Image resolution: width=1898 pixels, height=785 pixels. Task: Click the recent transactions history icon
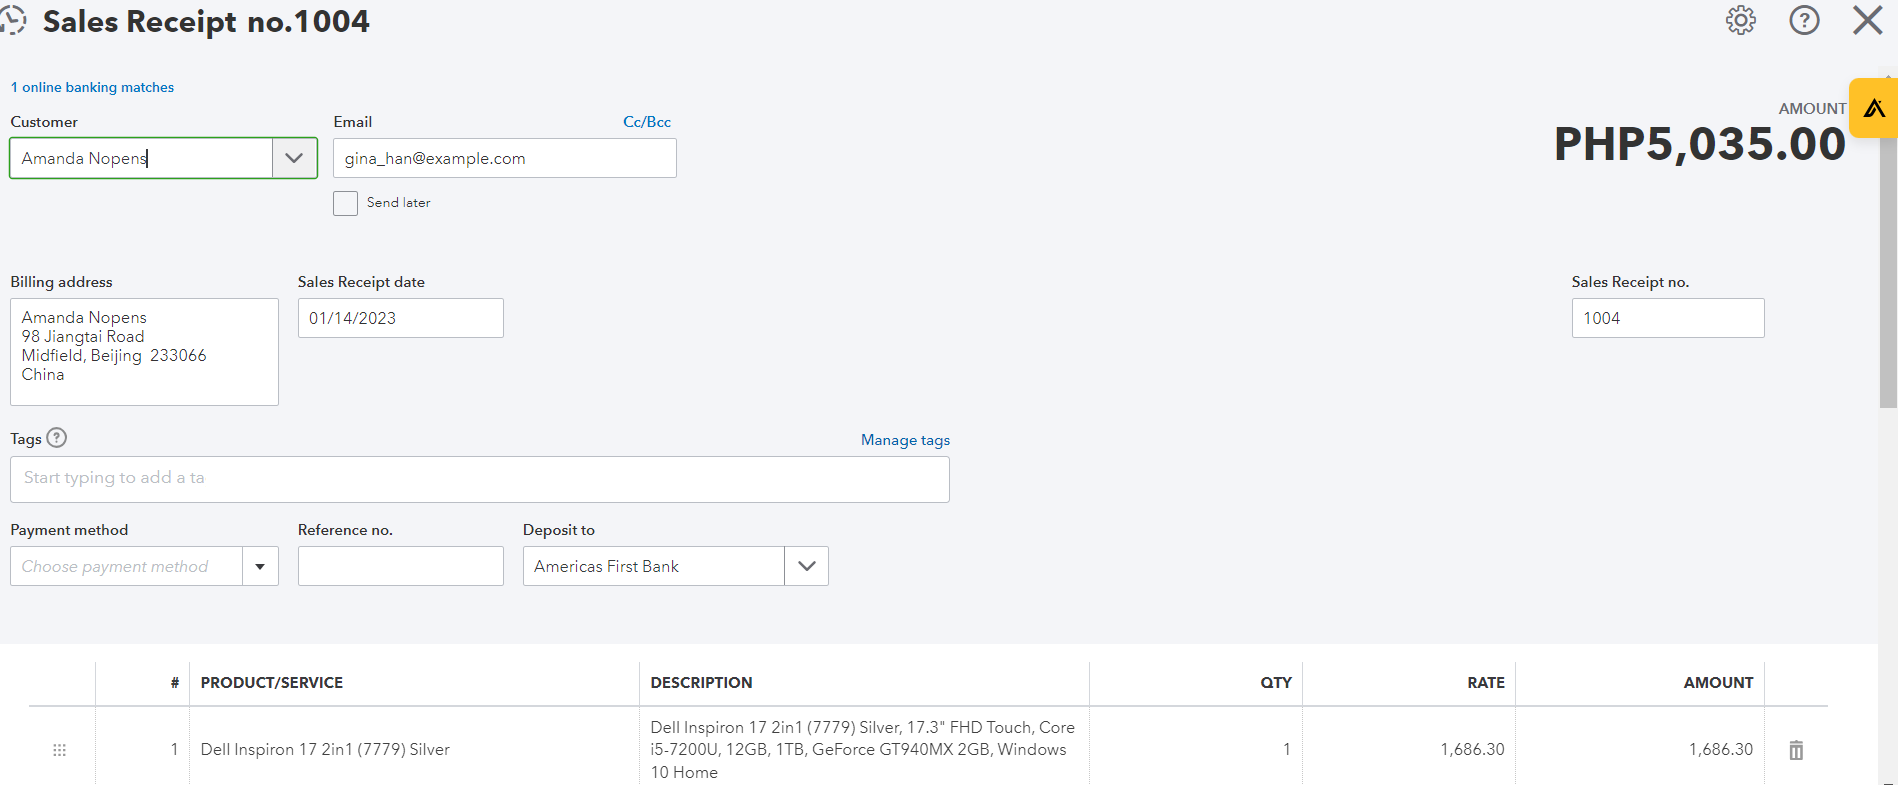[14, 21]
